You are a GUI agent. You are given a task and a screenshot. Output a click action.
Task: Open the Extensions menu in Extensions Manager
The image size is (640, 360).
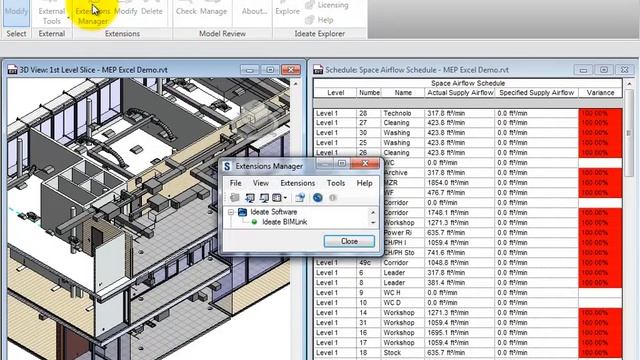tap(298, 183)
